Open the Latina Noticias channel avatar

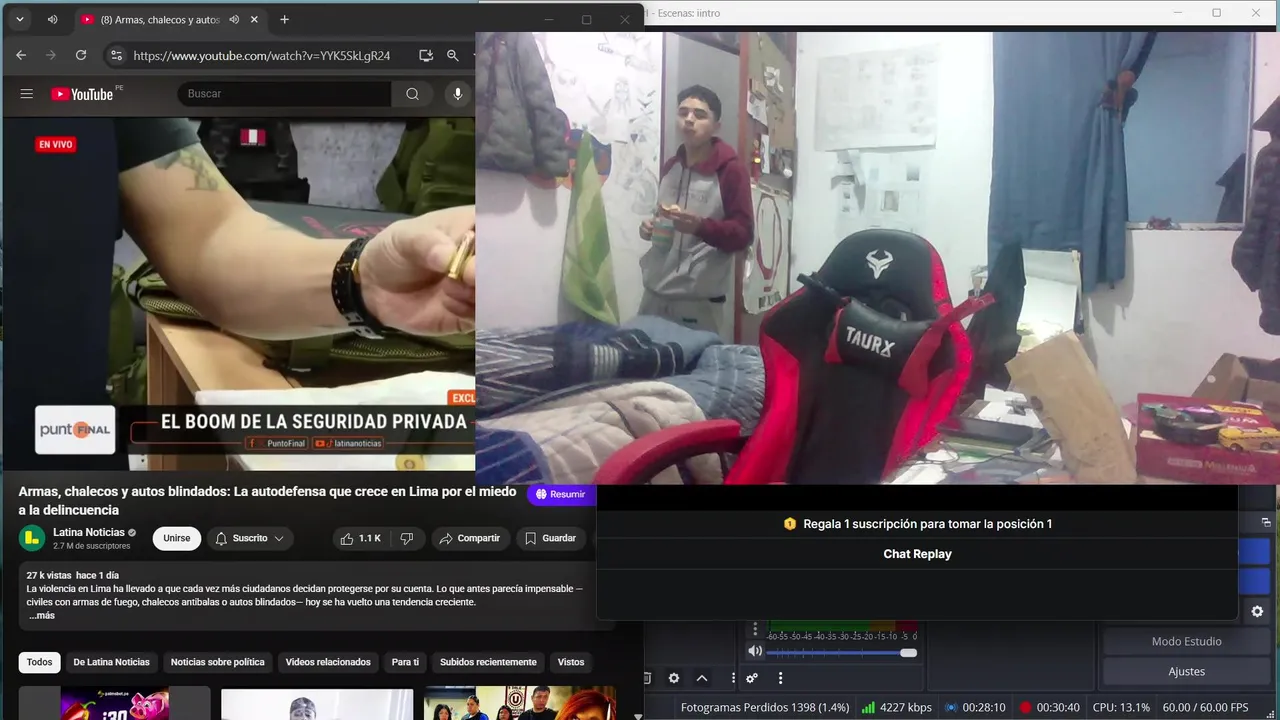32,538
